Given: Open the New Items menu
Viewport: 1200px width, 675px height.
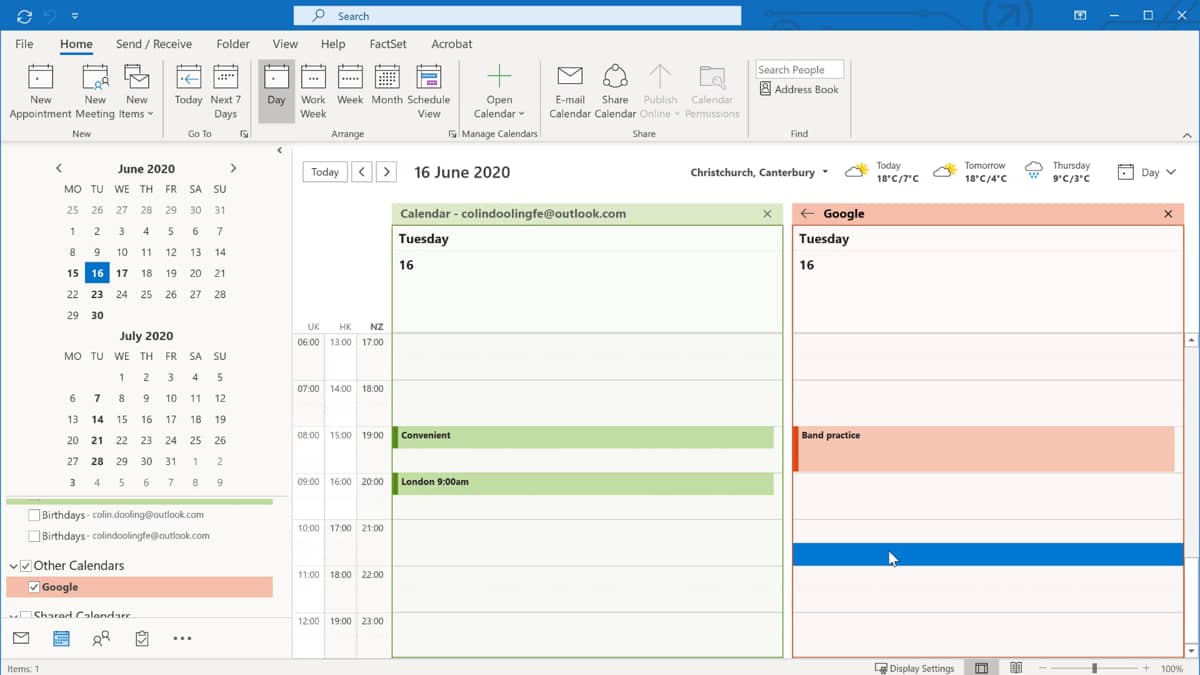Looking at the screenshot, I should [x=136, y=92].
